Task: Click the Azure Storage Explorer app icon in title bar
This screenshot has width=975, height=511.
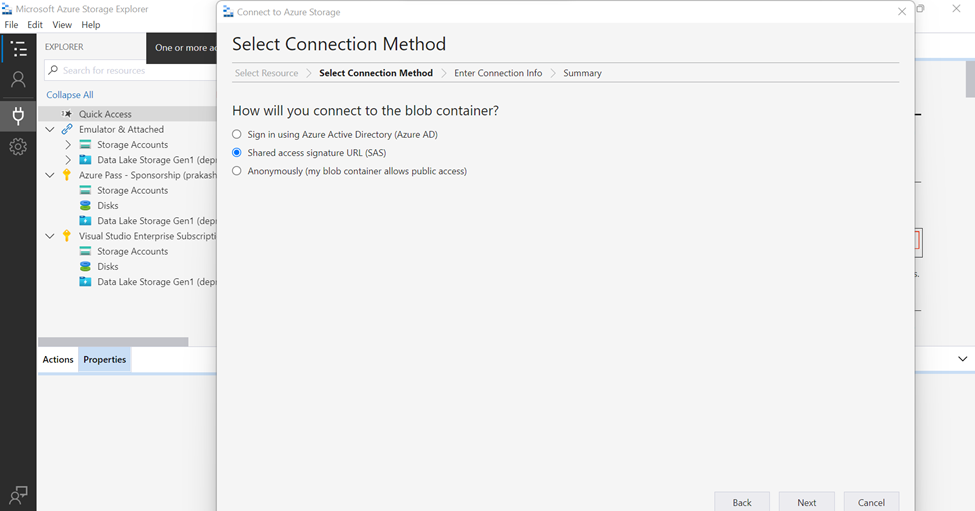Action: pos(7,9)
